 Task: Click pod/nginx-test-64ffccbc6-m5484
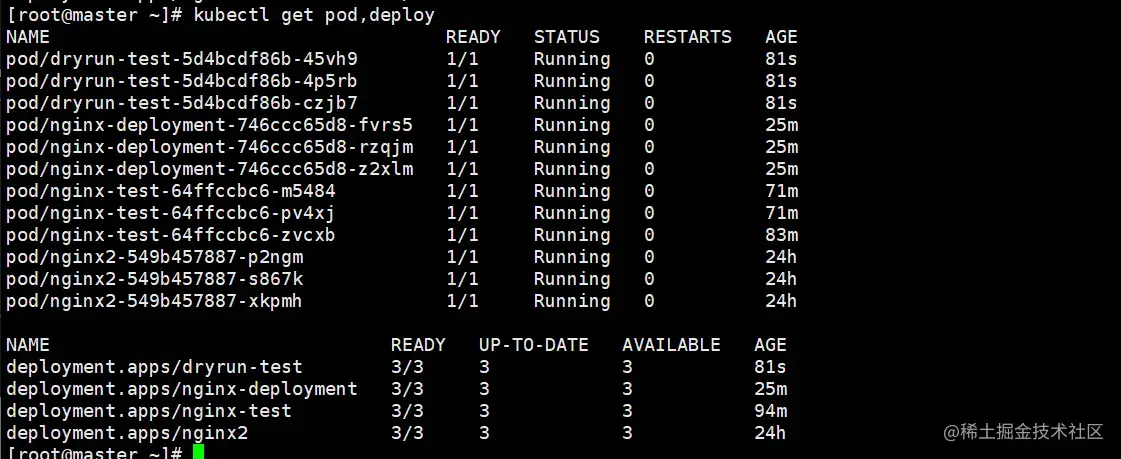171,191
